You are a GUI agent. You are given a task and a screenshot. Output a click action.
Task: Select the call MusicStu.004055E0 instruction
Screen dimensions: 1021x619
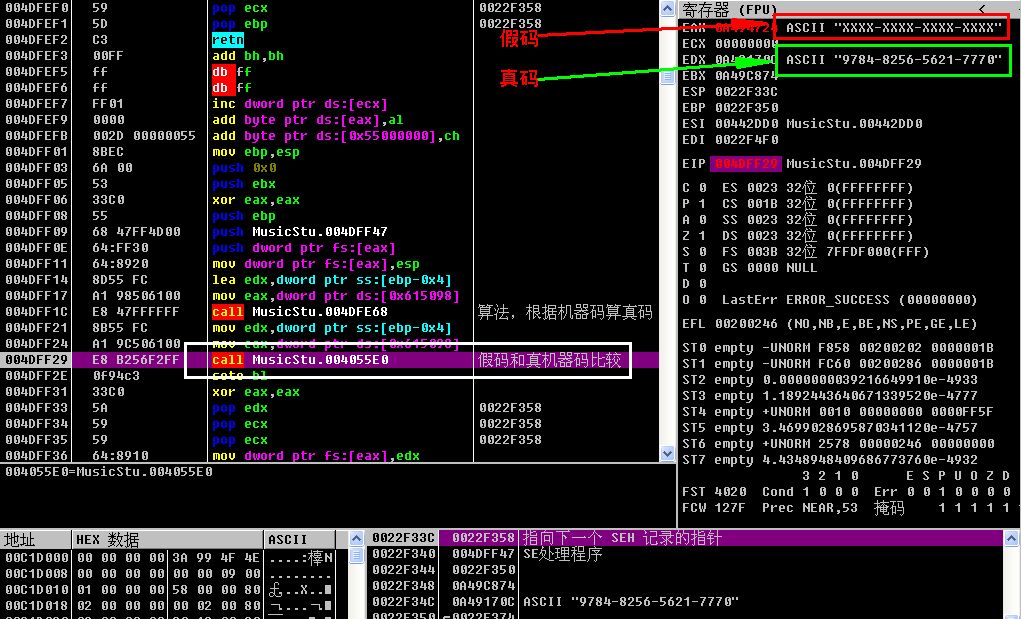[300, 360]
